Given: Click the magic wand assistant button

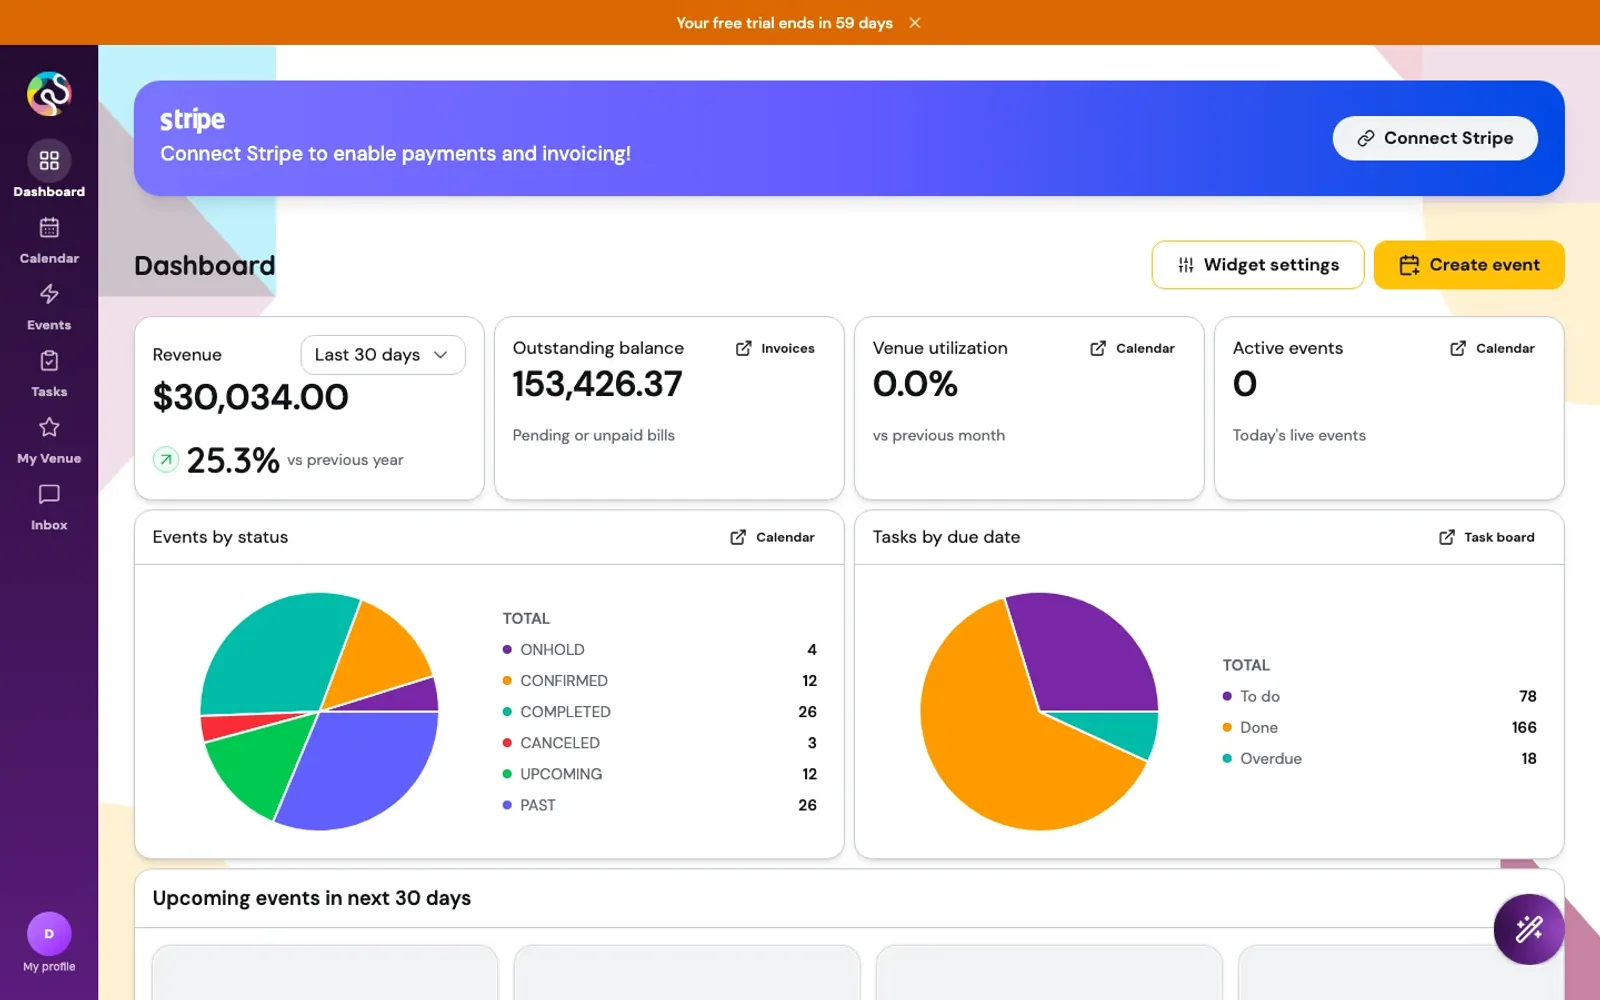Looking at the screenshot, I should pos(1529,929).
